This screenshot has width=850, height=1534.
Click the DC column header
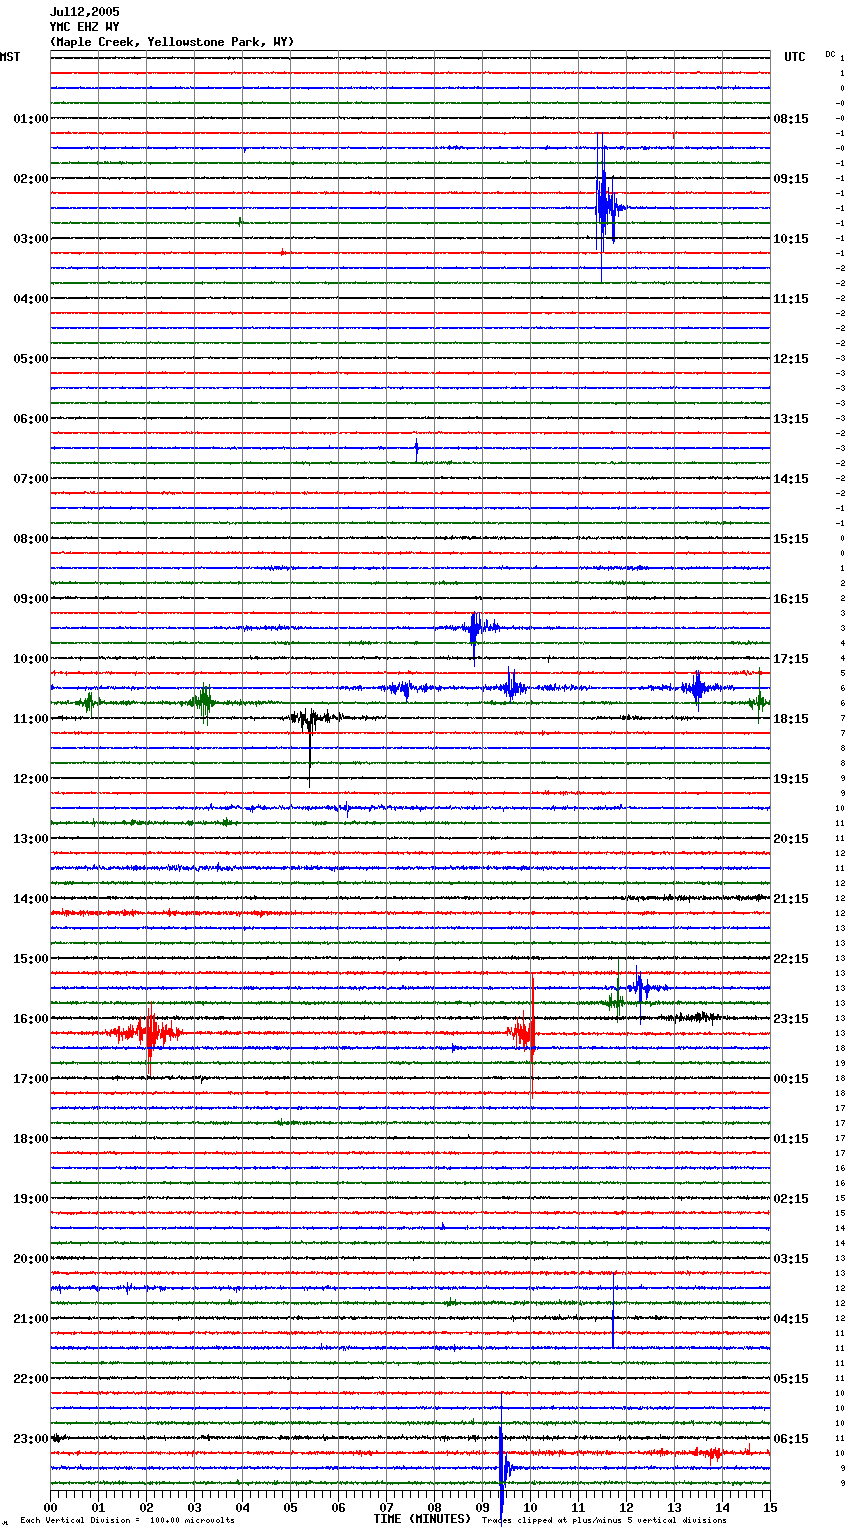(830, 53)
